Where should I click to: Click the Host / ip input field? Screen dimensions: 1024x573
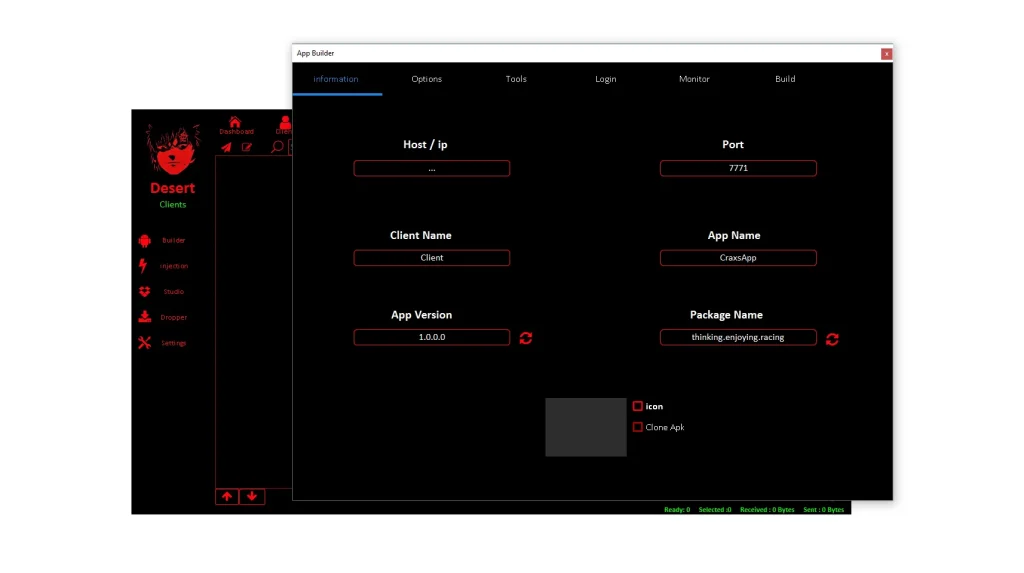pyautogui.click(x=431, y=168)
